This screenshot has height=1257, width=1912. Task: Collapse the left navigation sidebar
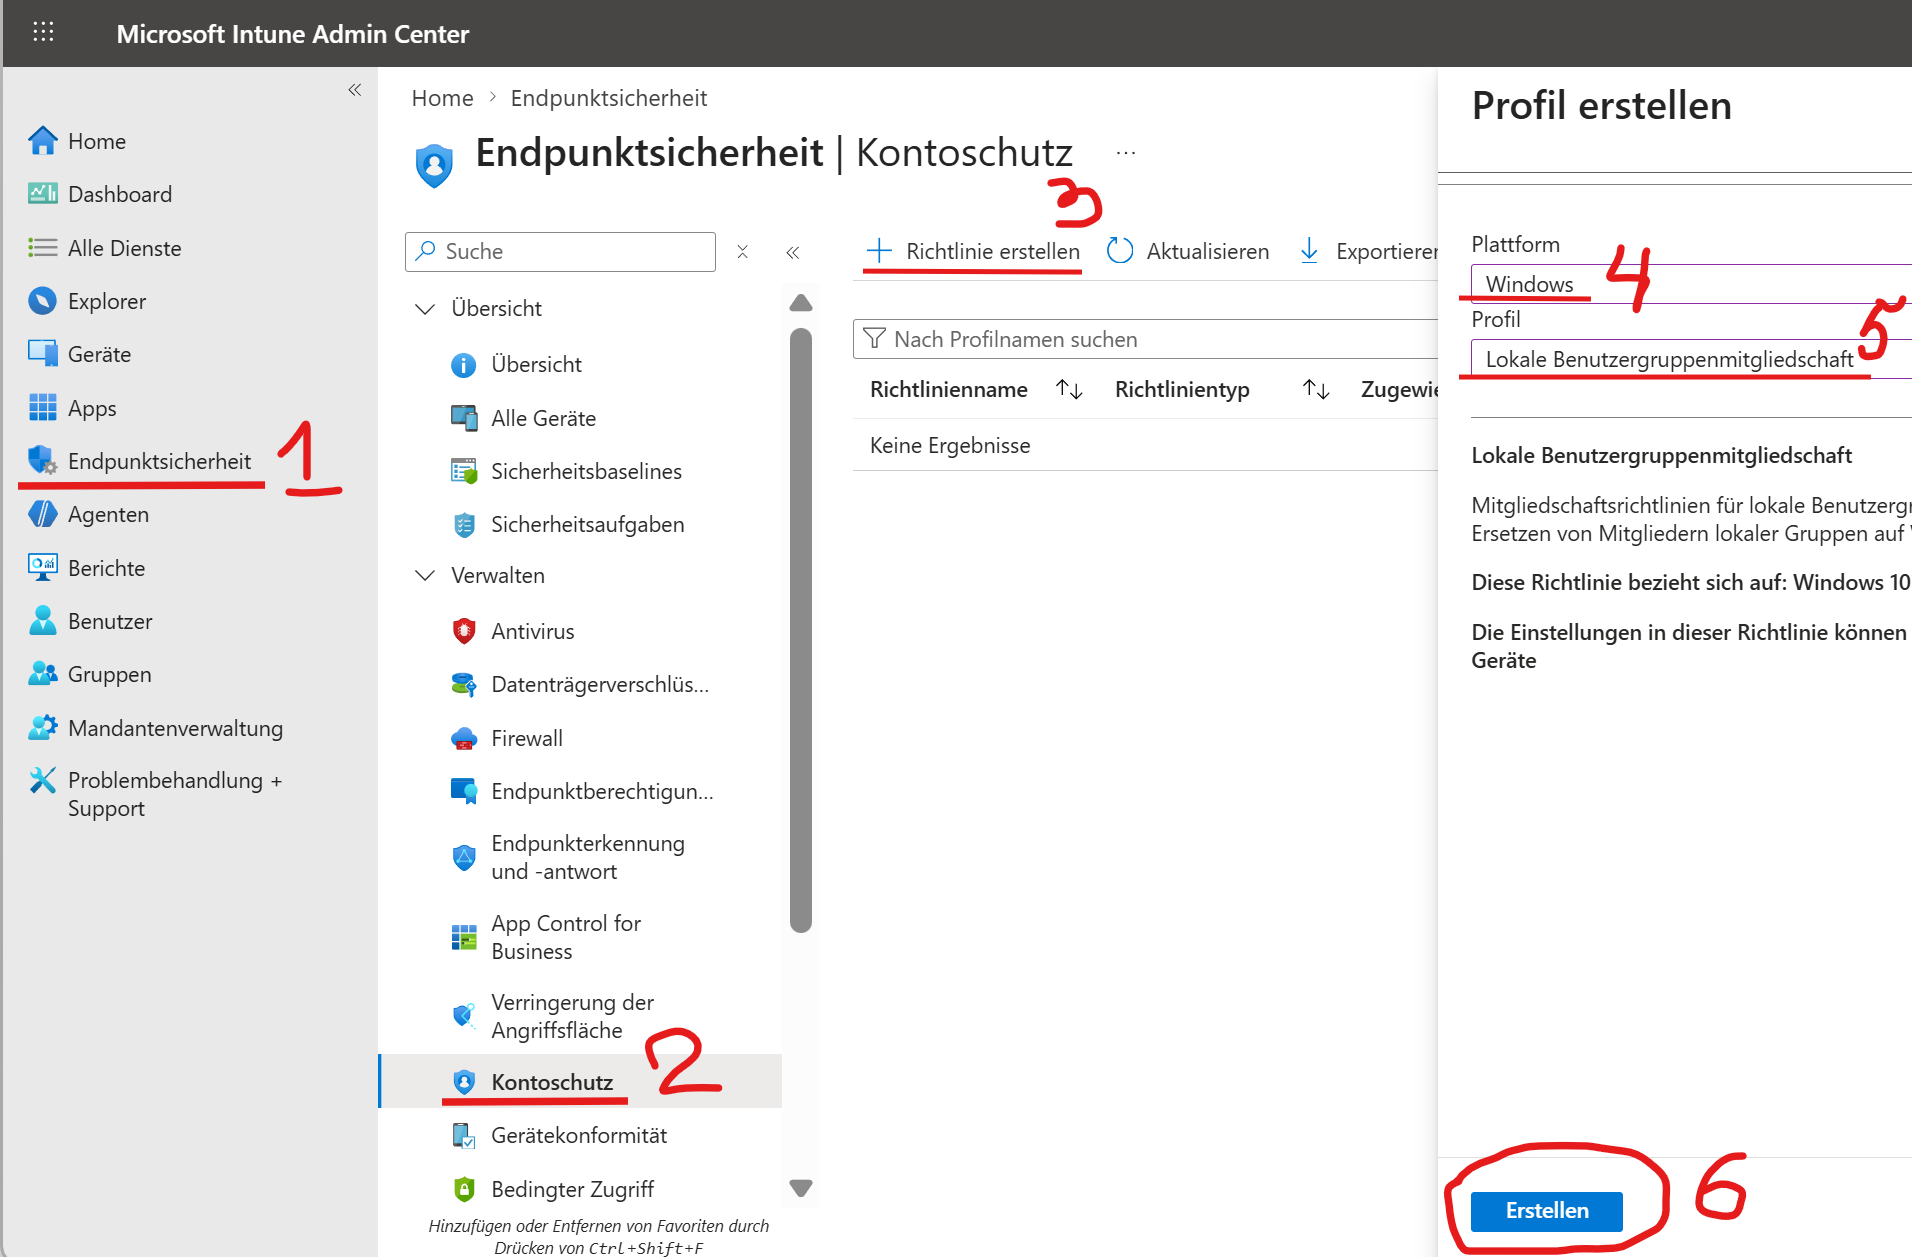[x=354, y=90]
